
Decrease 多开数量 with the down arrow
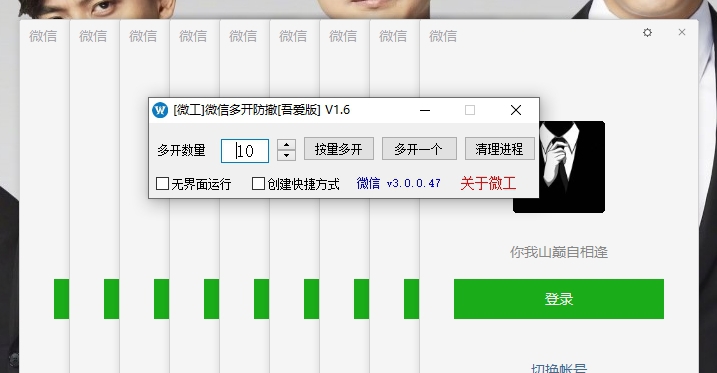coord(286,156)
